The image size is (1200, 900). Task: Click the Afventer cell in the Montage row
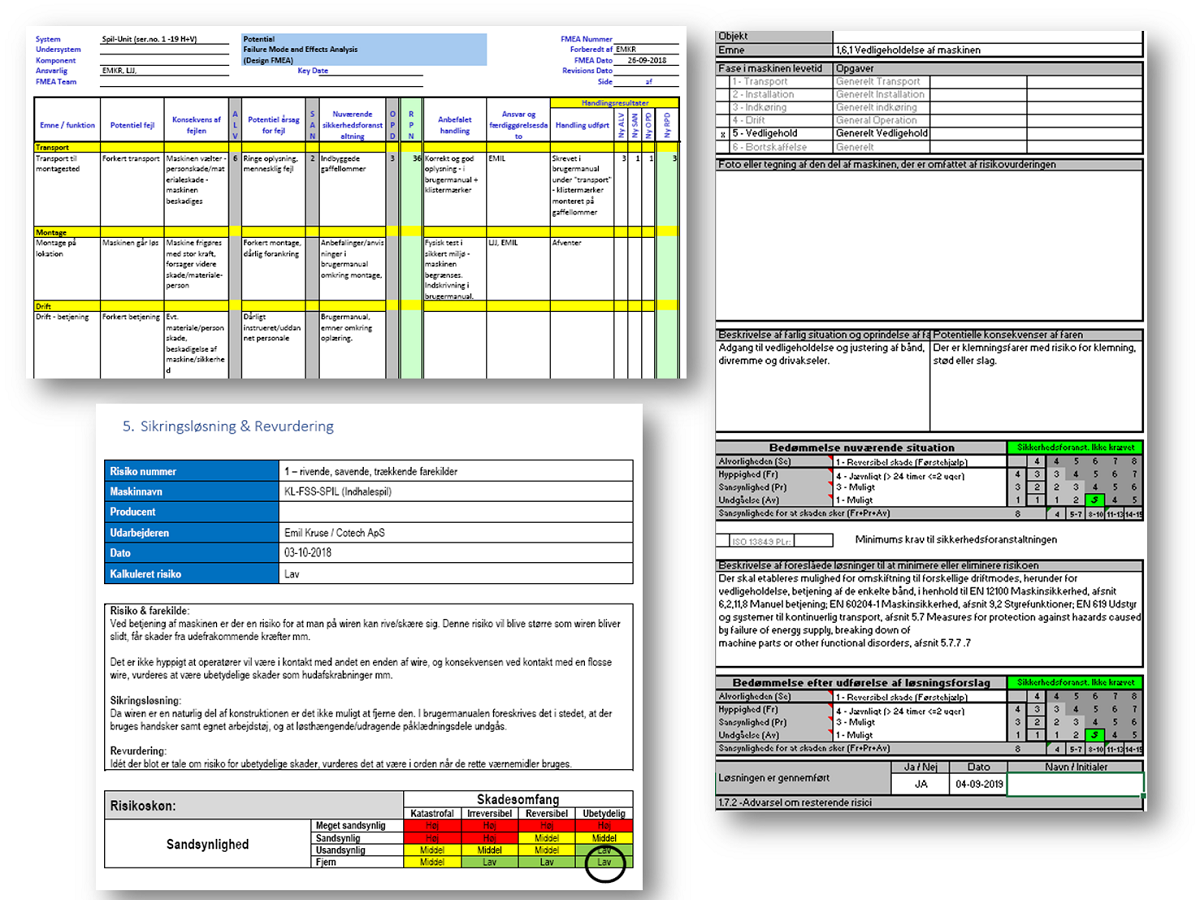(582, 268)
